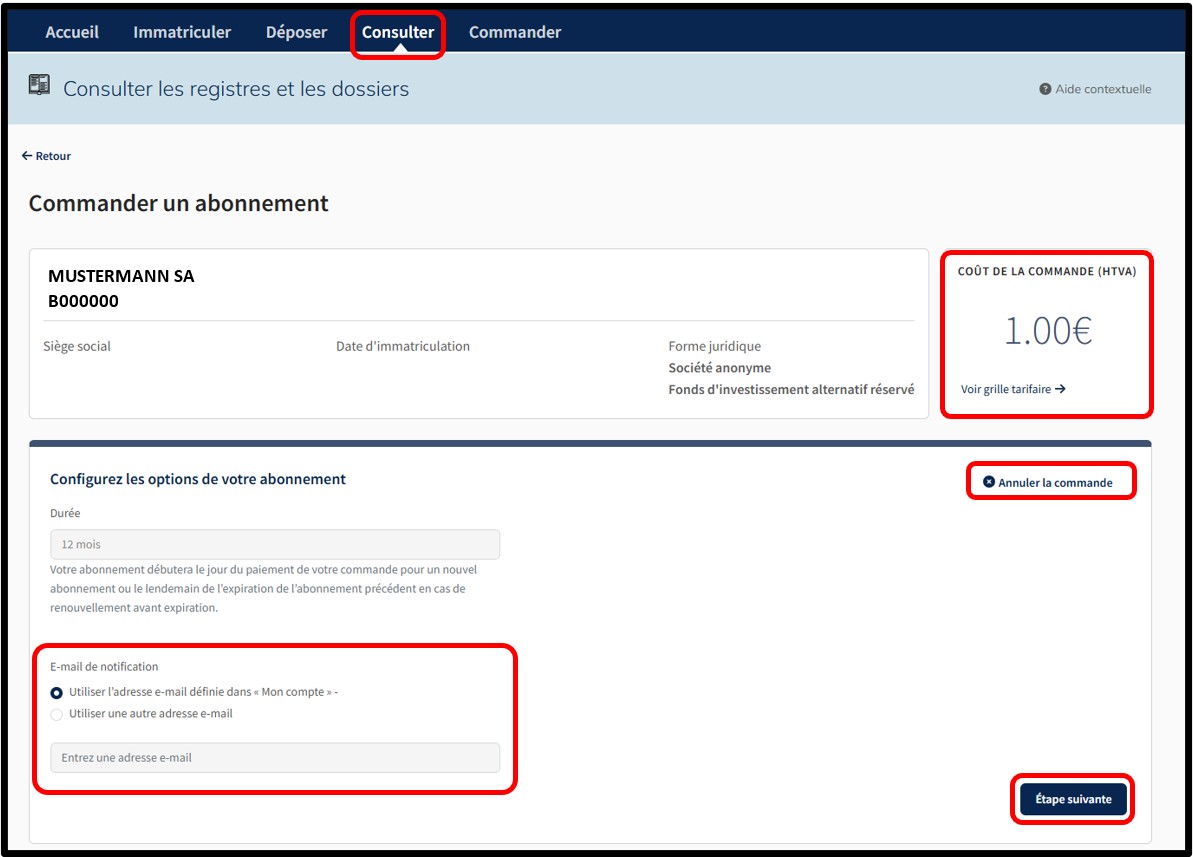Image resolution: width=1193 pixels, height=857 pixels.
Task: Open the Commander tab
Action: click(x=515, y=32)
